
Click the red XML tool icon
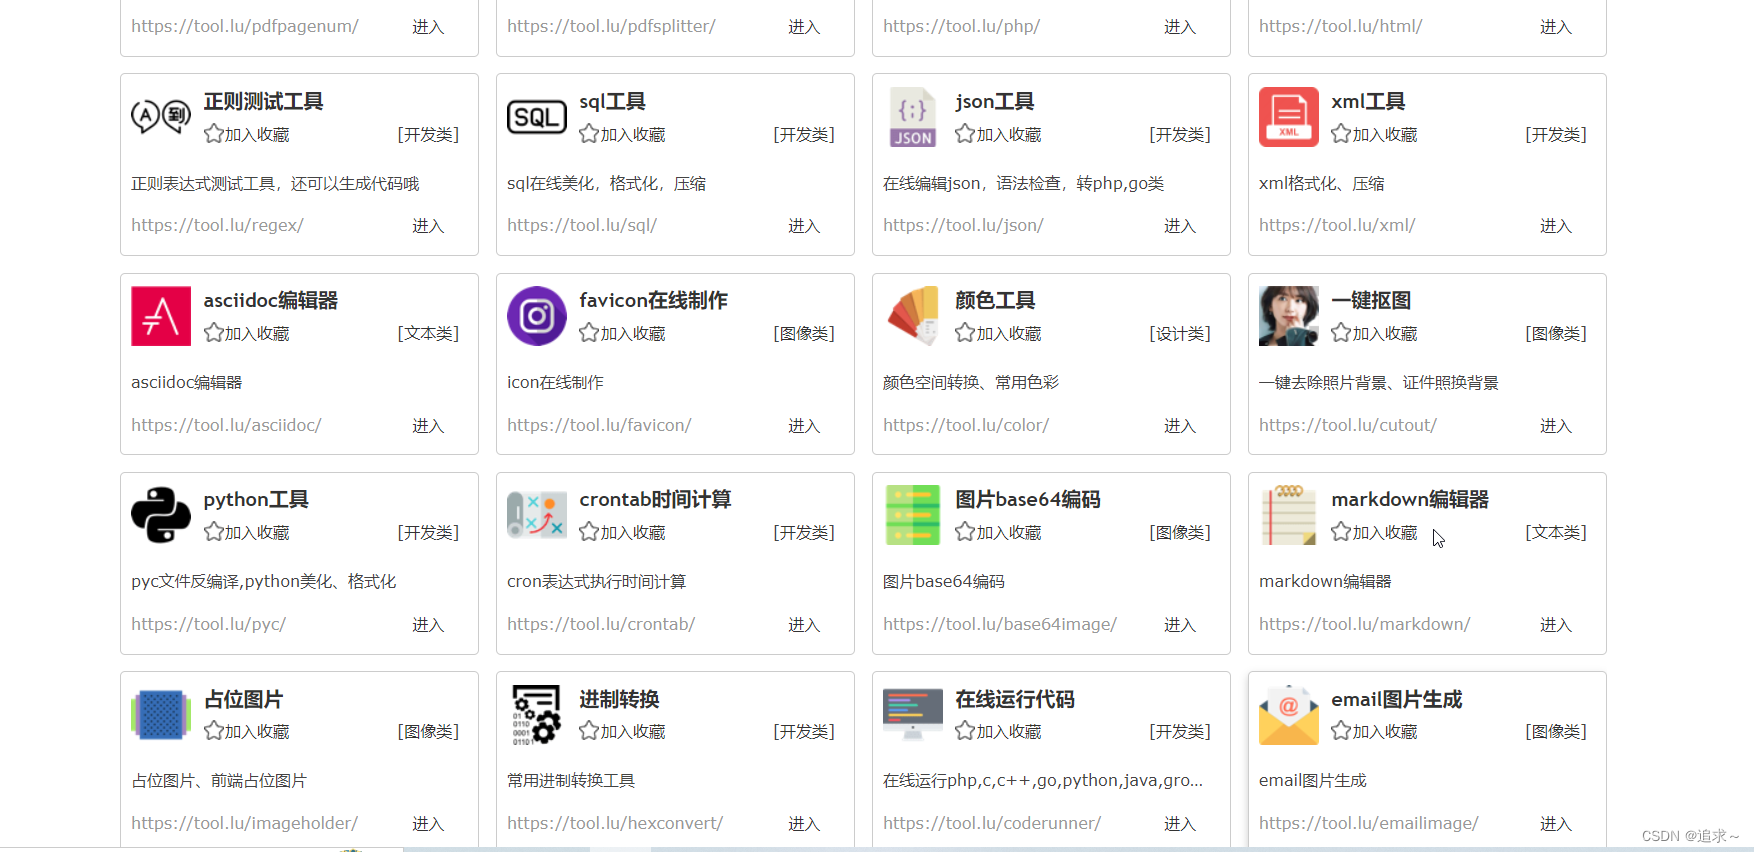coord(1289,117)
